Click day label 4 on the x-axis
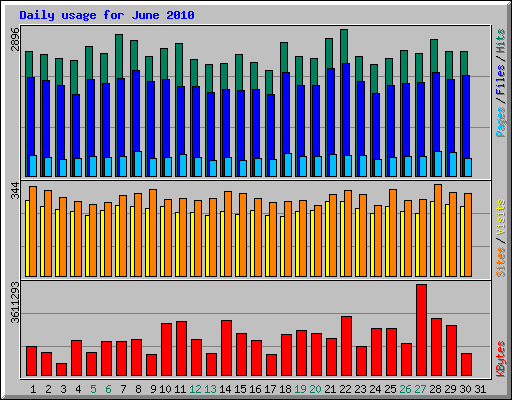Viewport: 512px width, 400px height. [x=78, y=389]
